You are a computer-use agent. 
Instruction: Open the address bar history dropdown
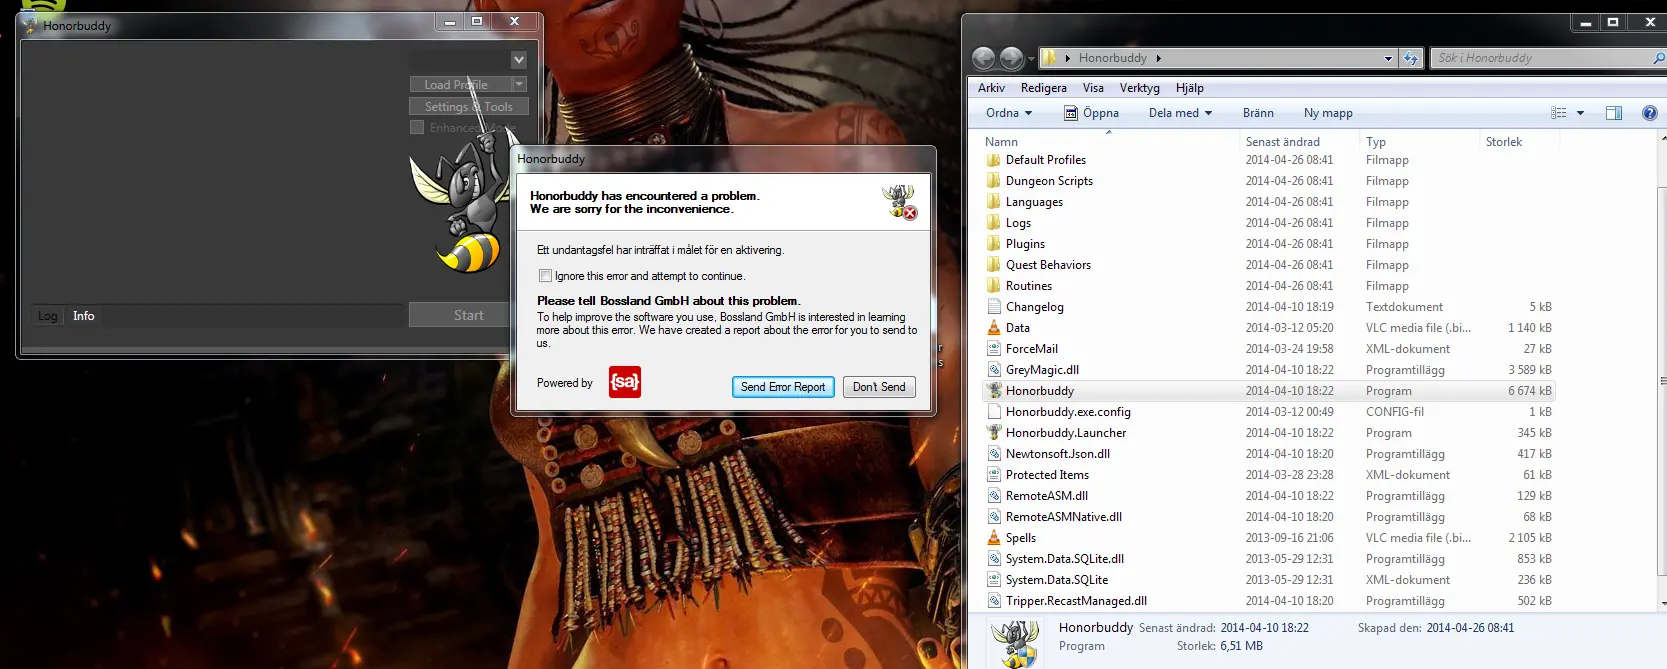pyautogui.click(x=1388, y=58)
